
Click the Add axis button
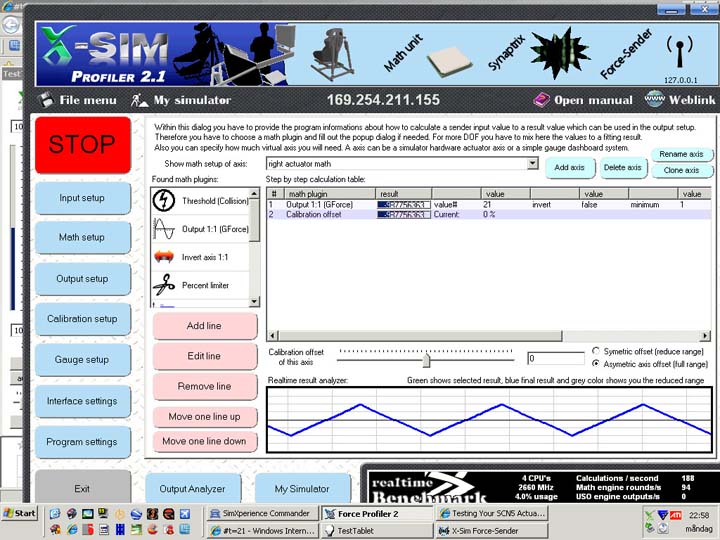point(569,168)
